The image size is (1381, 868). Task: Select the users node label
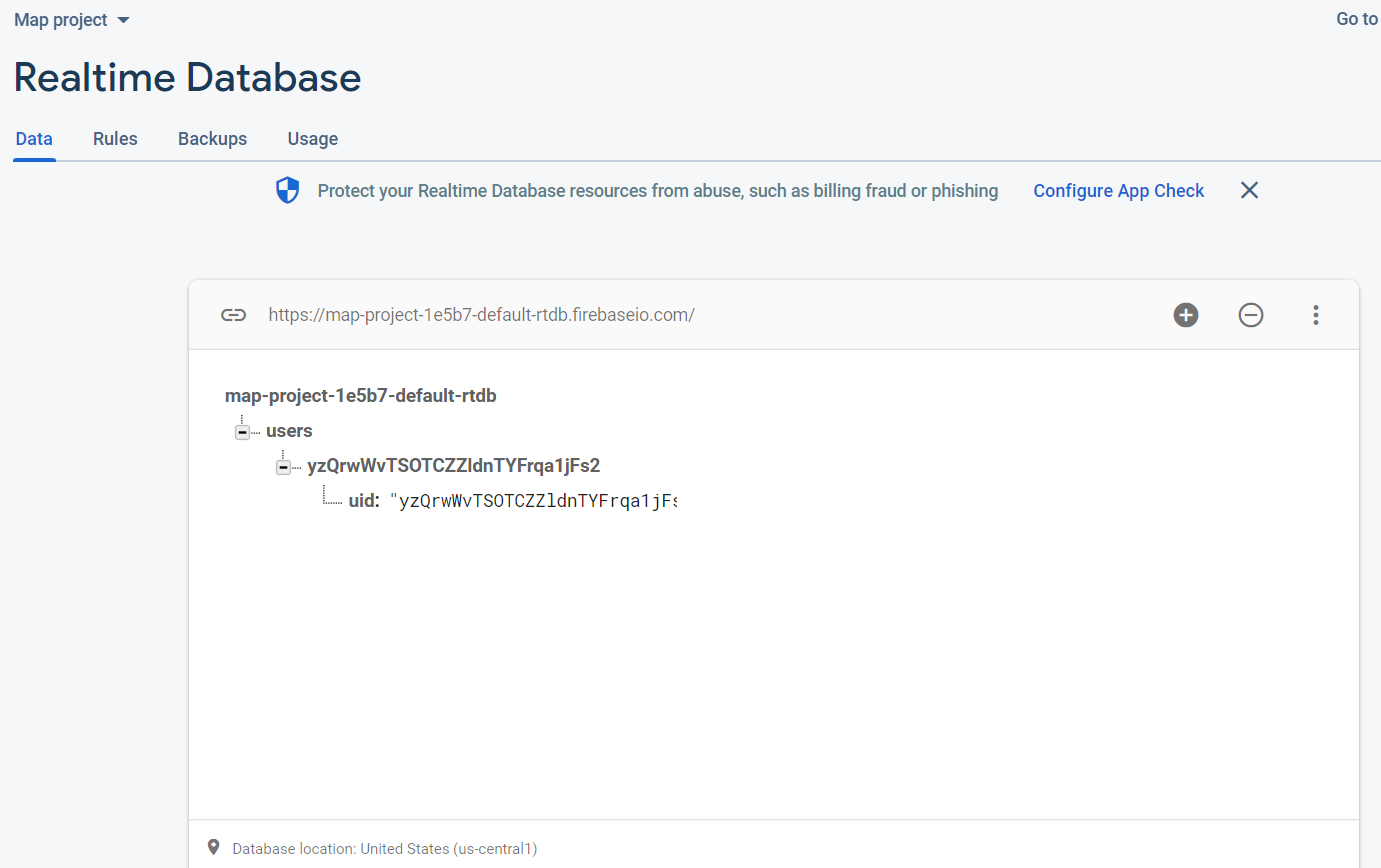coord(289,431)
